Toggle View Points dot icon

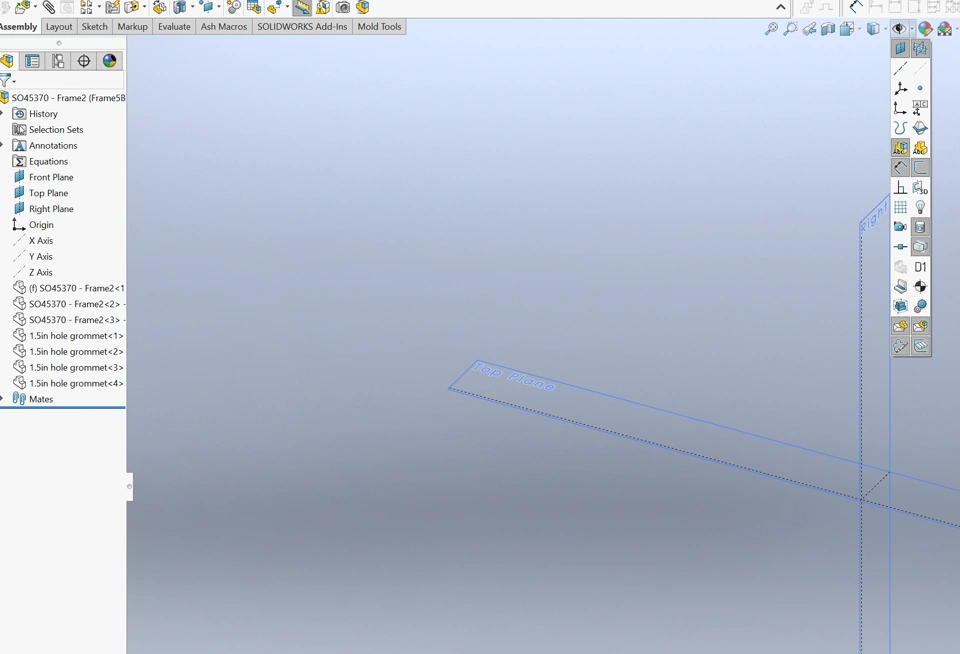[x=920, y=88]
